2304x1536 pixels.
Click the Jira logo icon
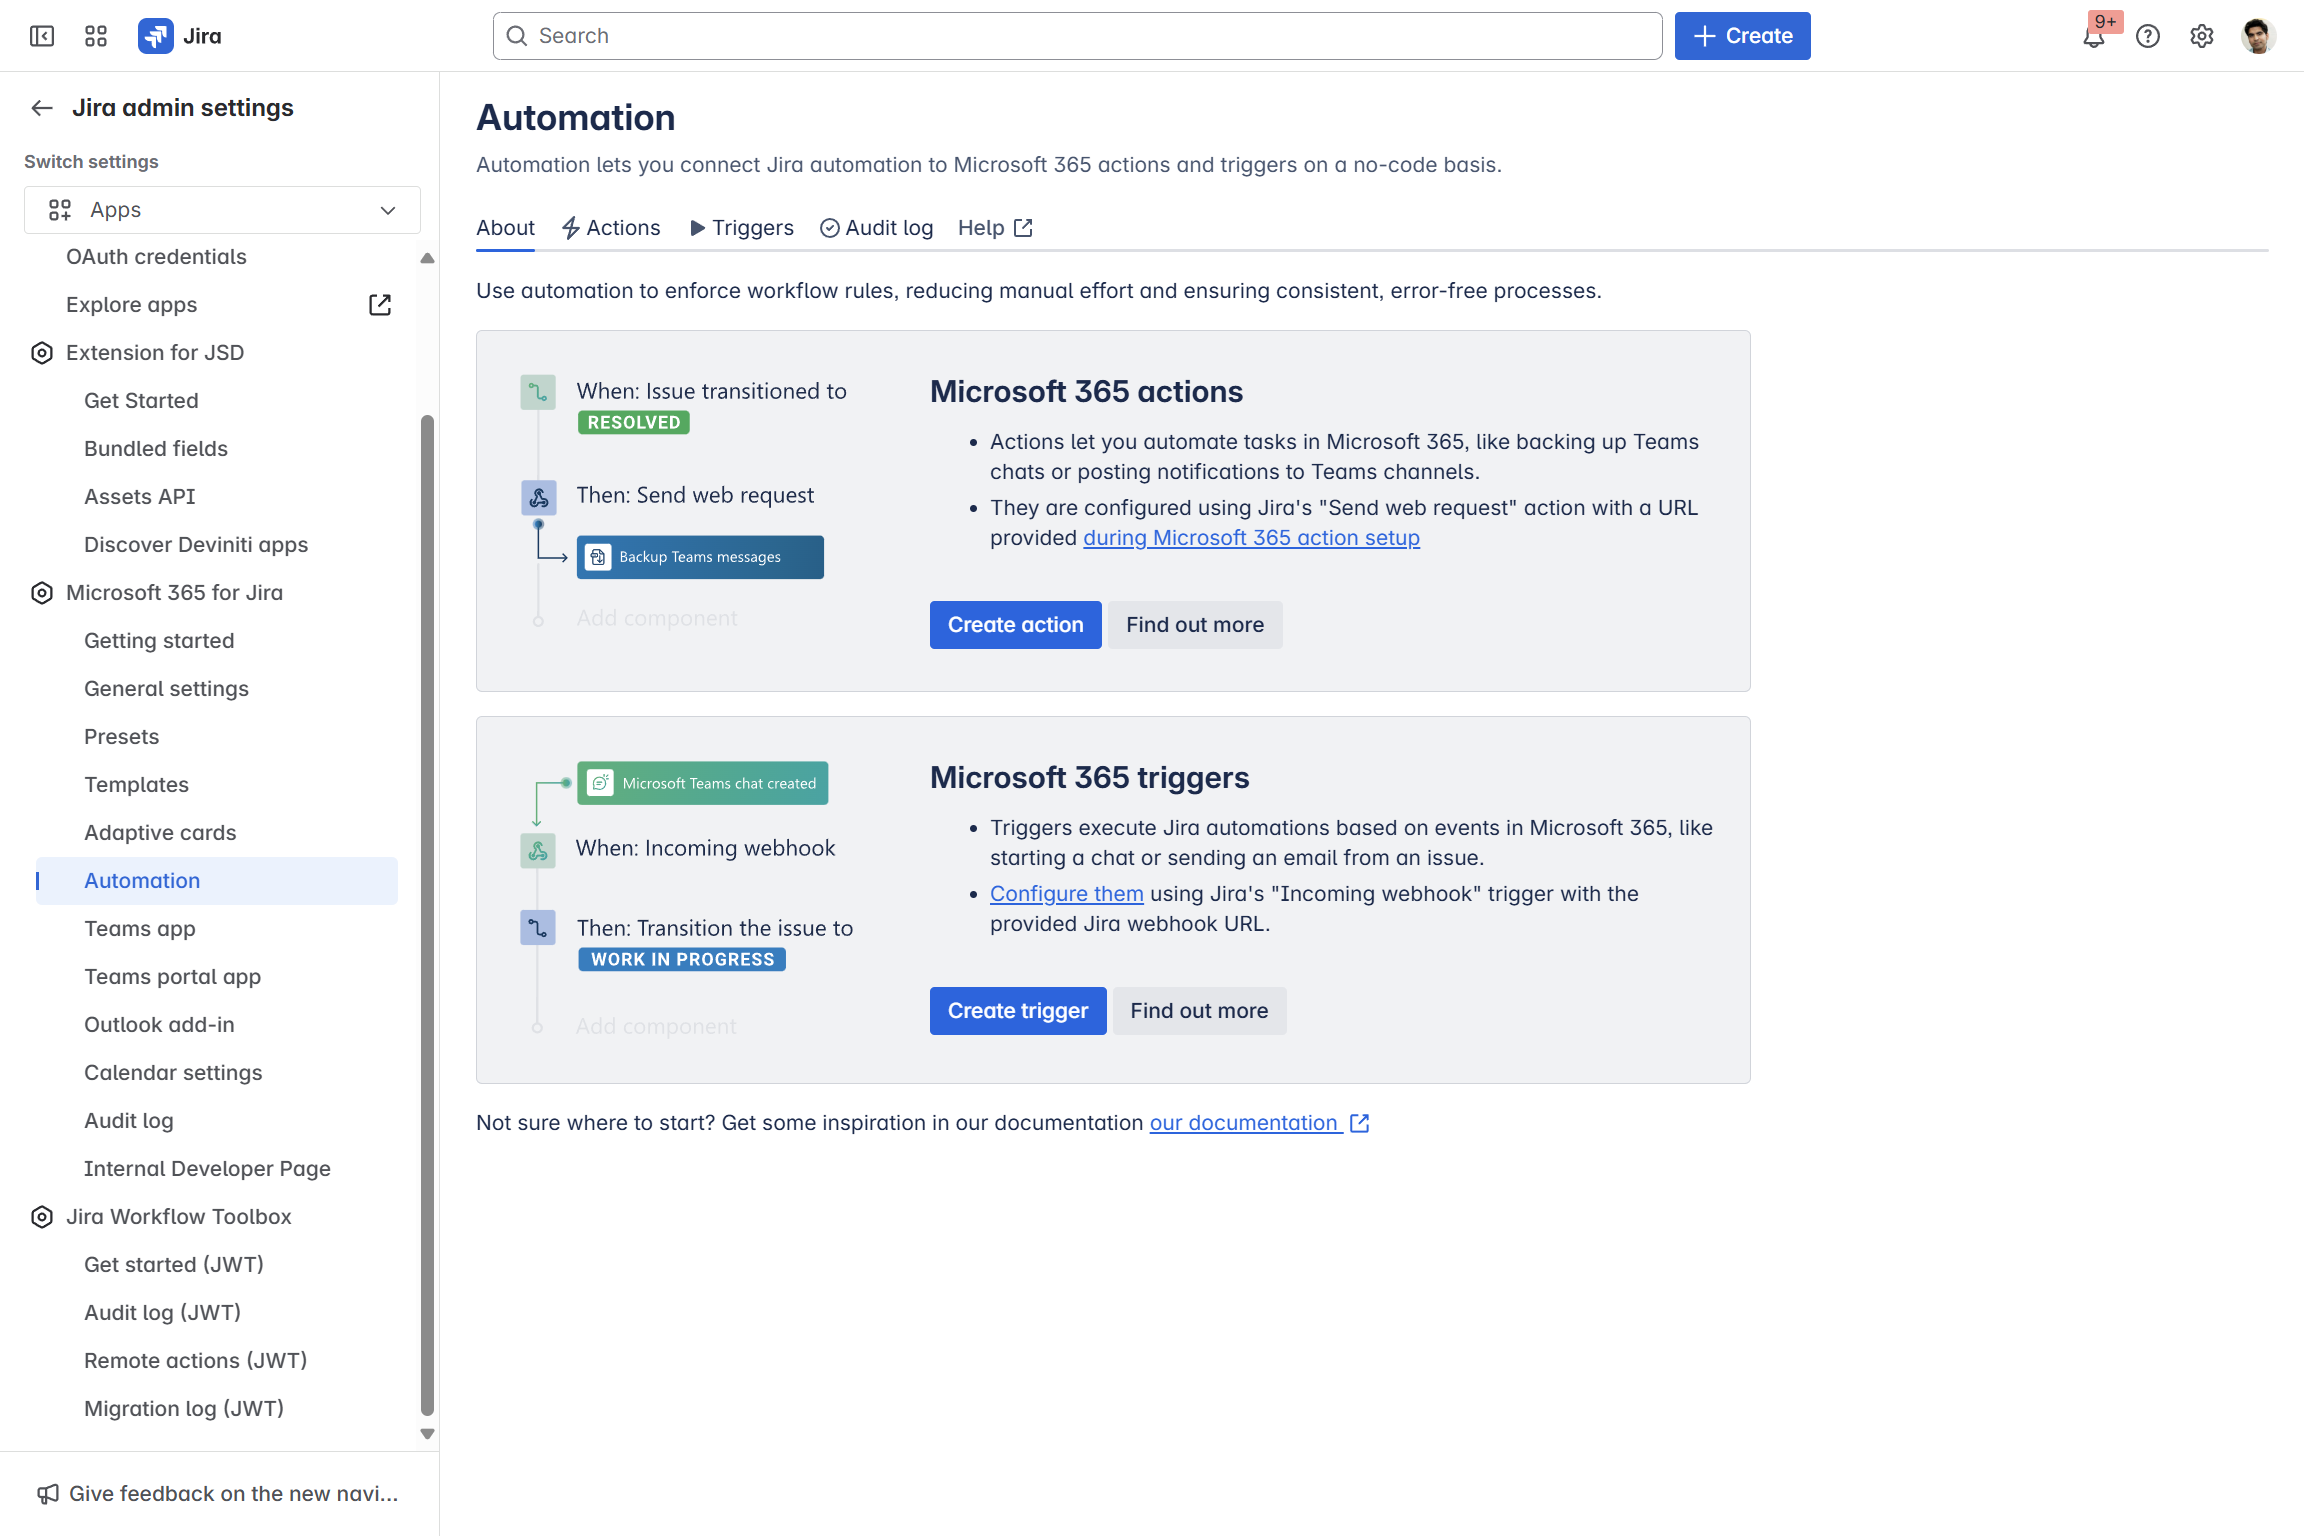pyautogui.click(x=155, y=36)
